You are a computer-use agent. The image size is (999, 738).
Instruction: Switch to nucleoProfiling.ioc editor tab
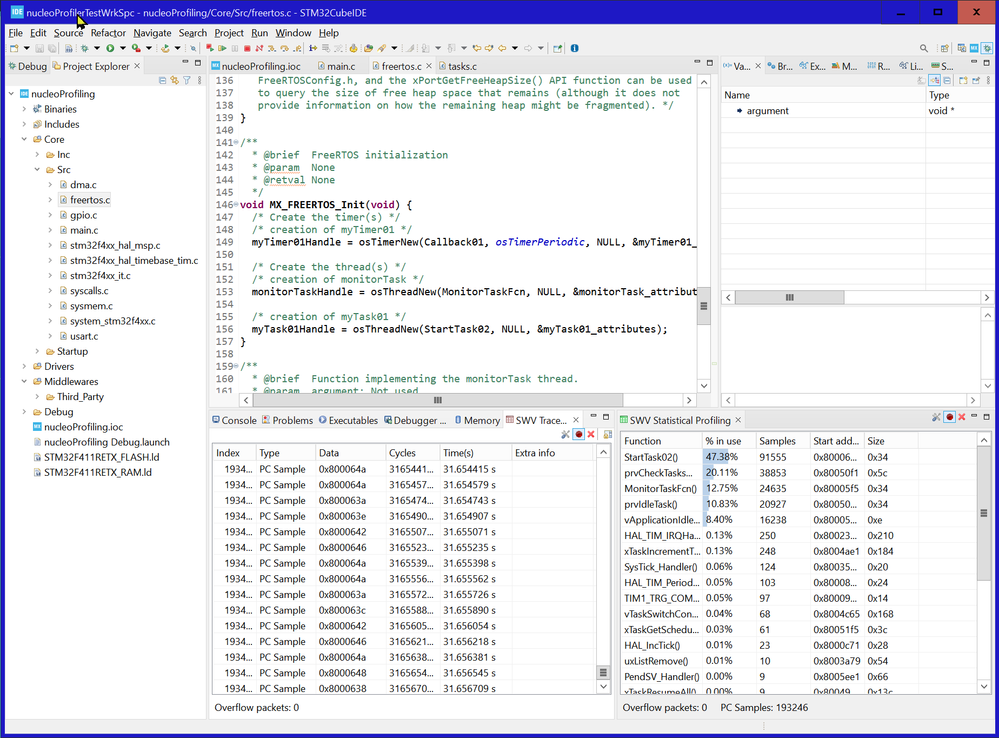coord(256,66)
